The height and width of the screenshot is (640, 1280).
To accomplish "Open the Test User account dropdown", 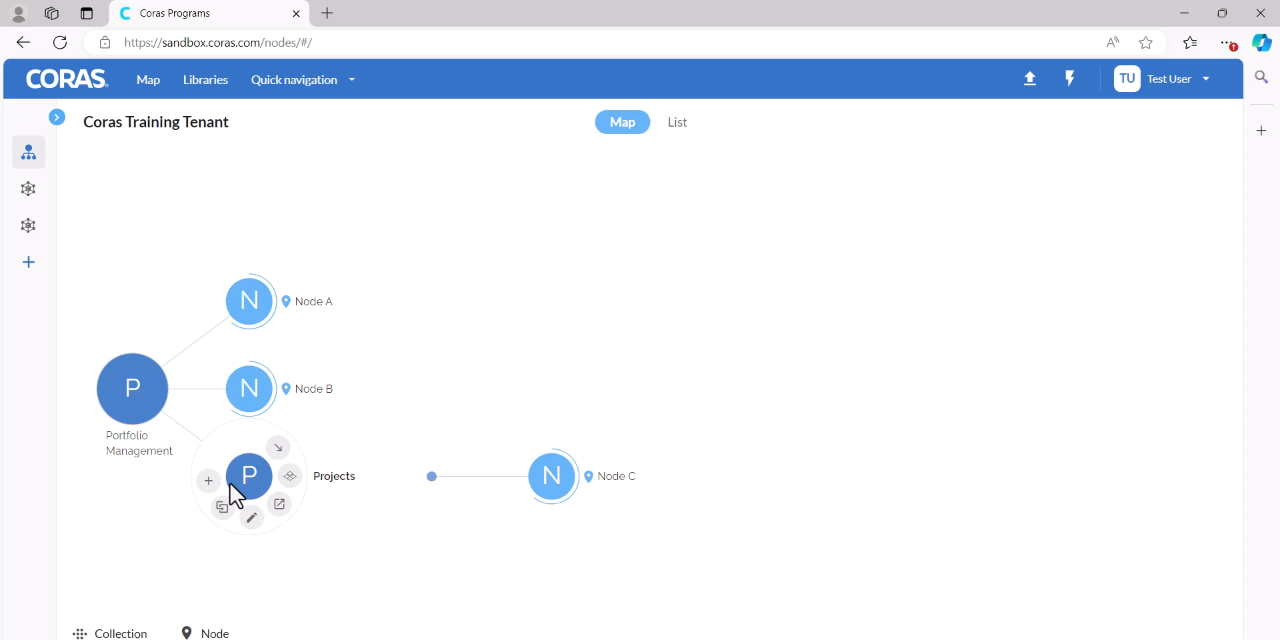I will point(1178,79).
